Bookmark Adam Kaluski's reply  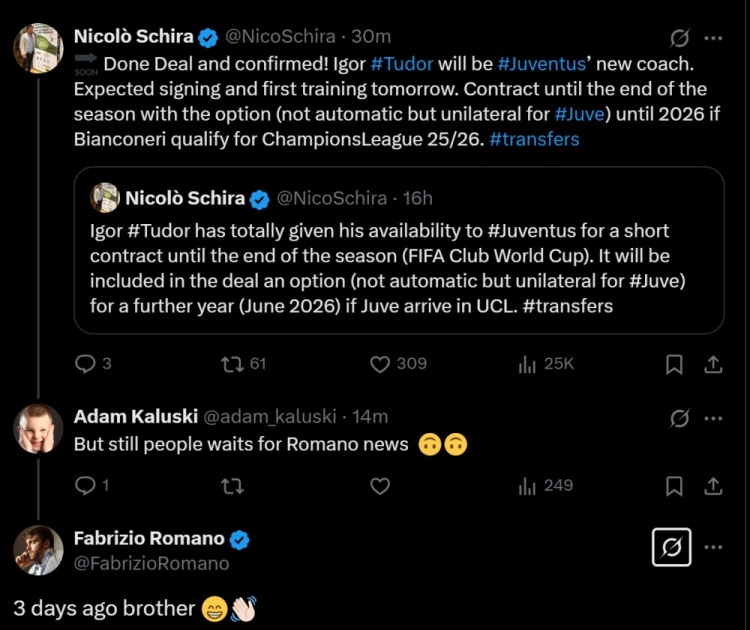point(675,486)
